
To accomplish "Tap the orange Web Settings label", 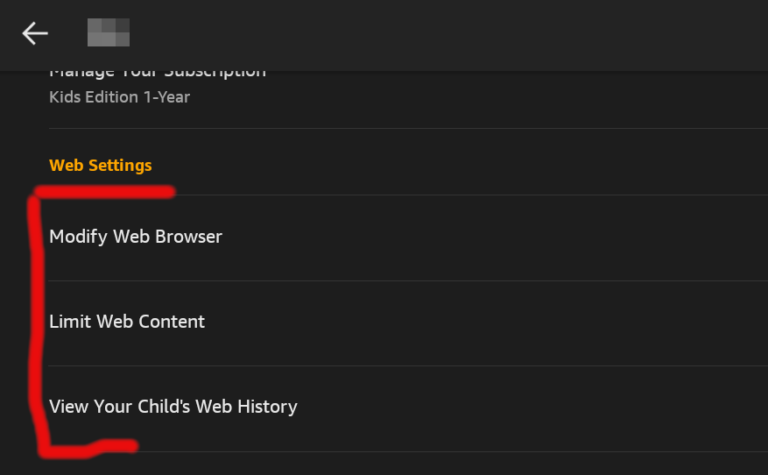I will point(100,165).
